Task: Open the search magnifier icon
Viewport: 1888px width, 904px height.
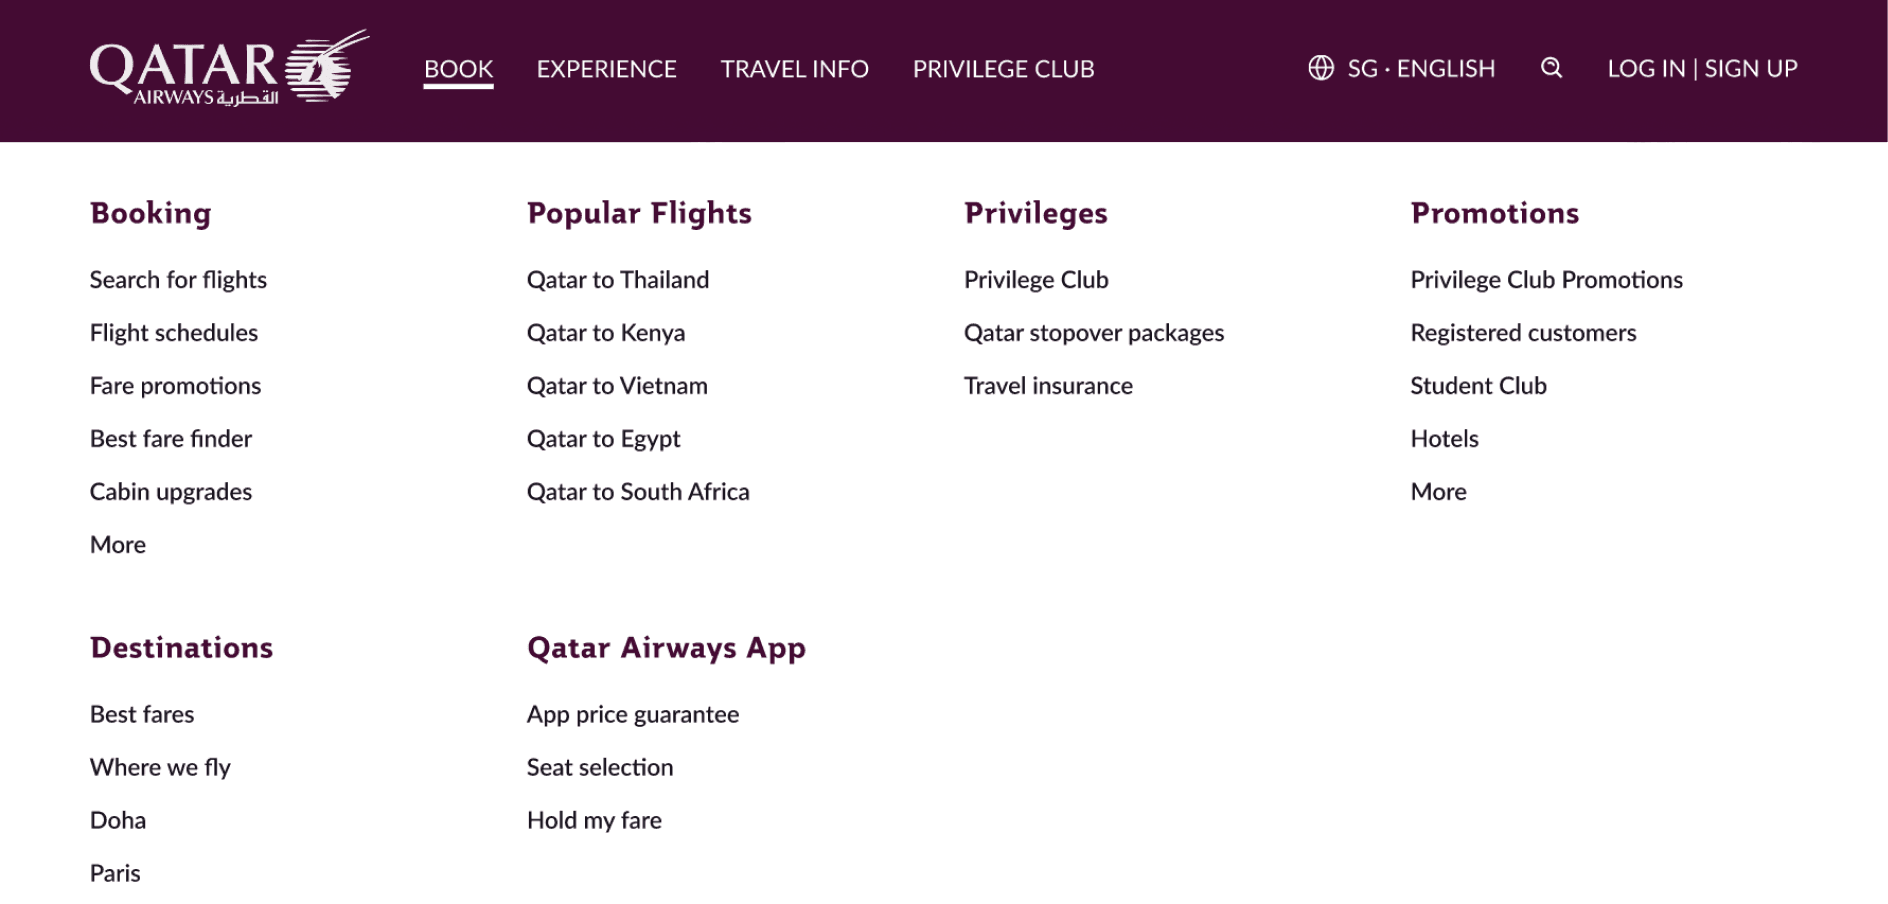Action: tap(1551, 68)
